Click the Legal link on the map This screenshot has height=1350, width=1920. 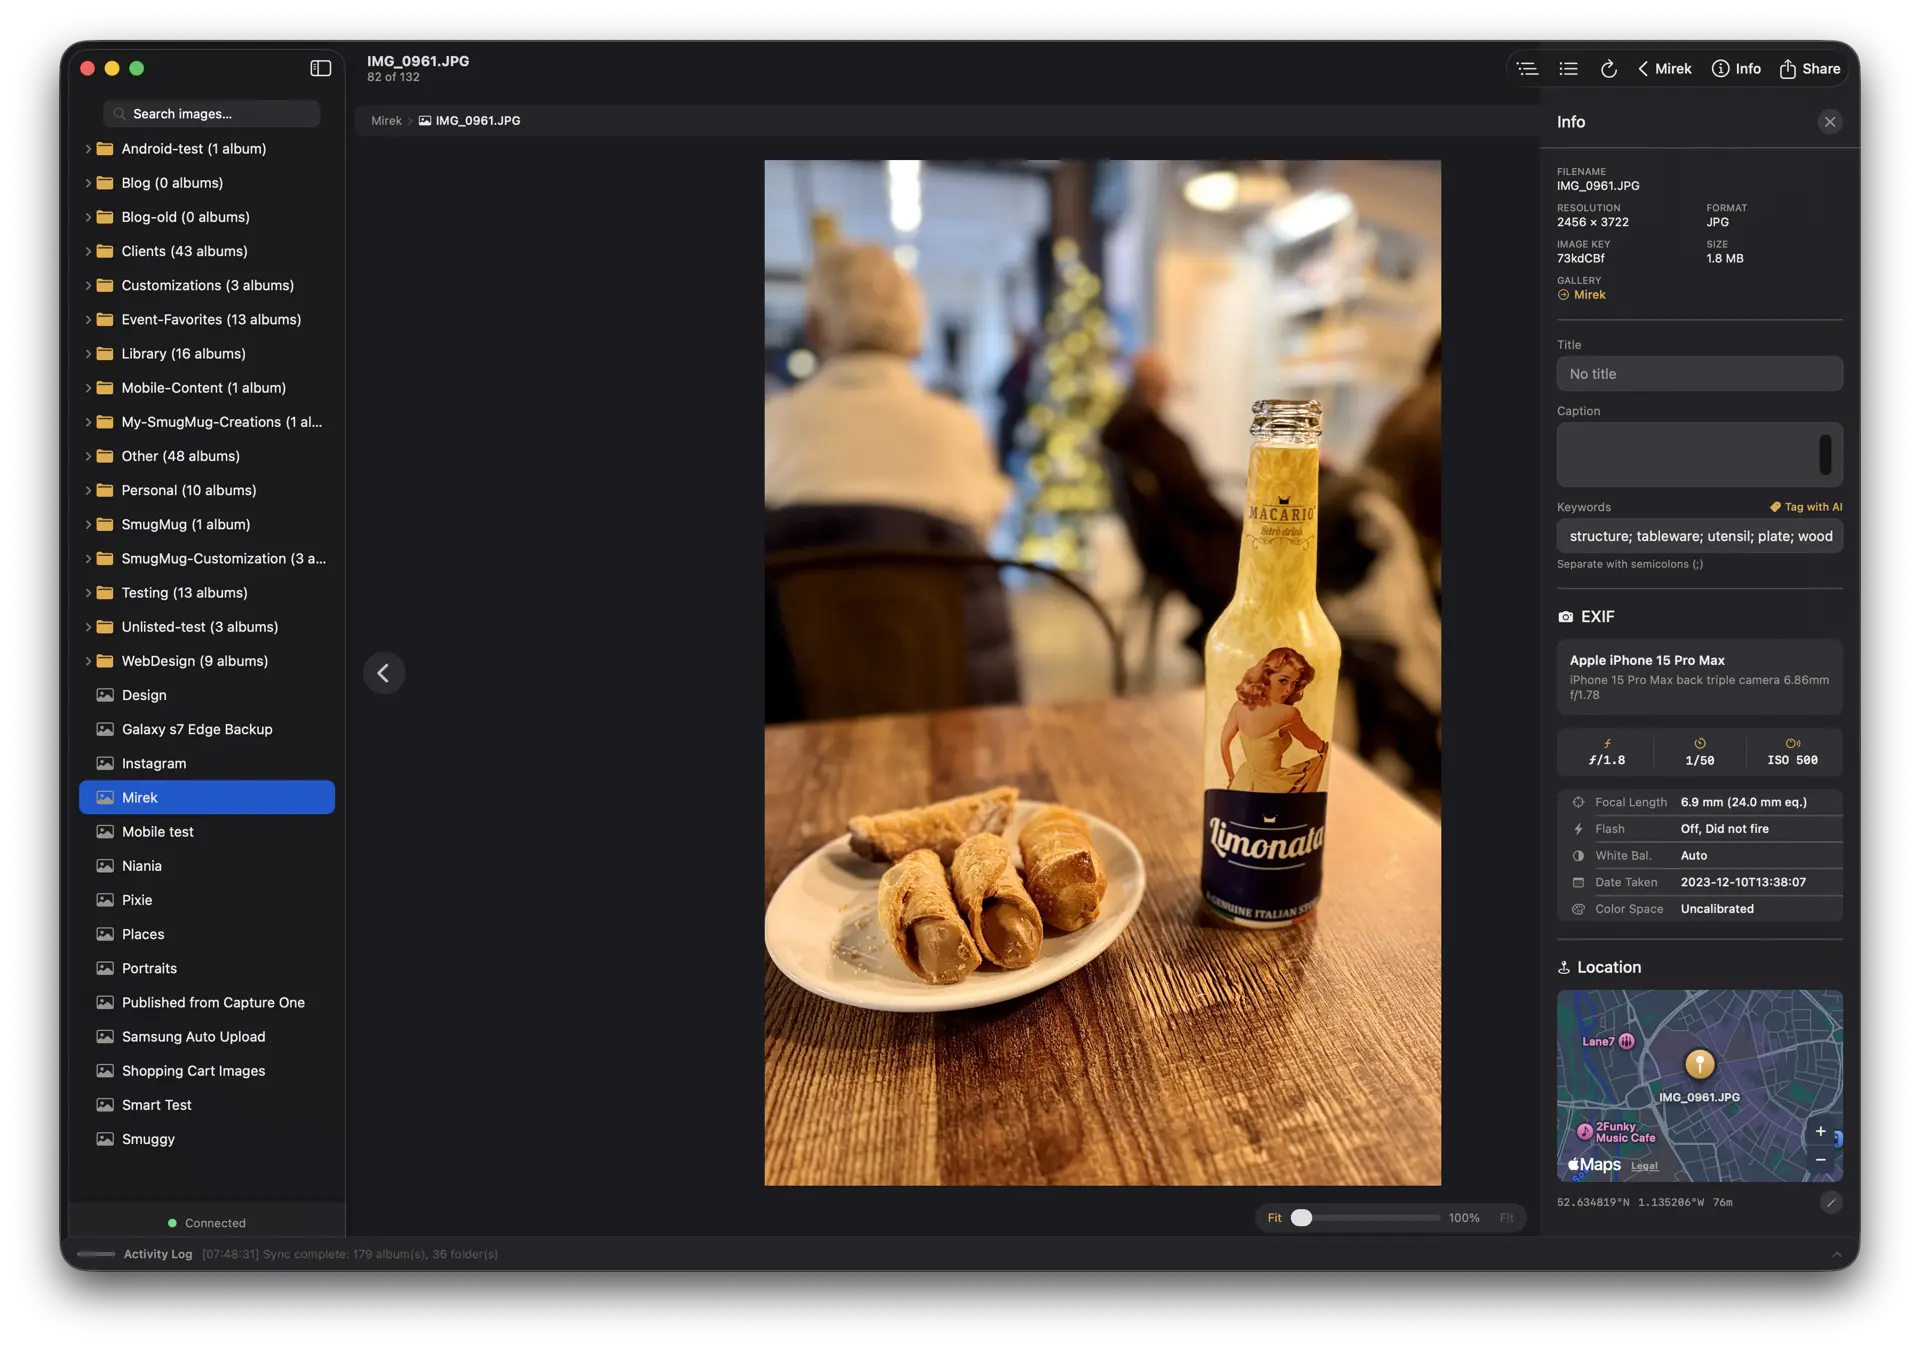coord(1643,1165)
